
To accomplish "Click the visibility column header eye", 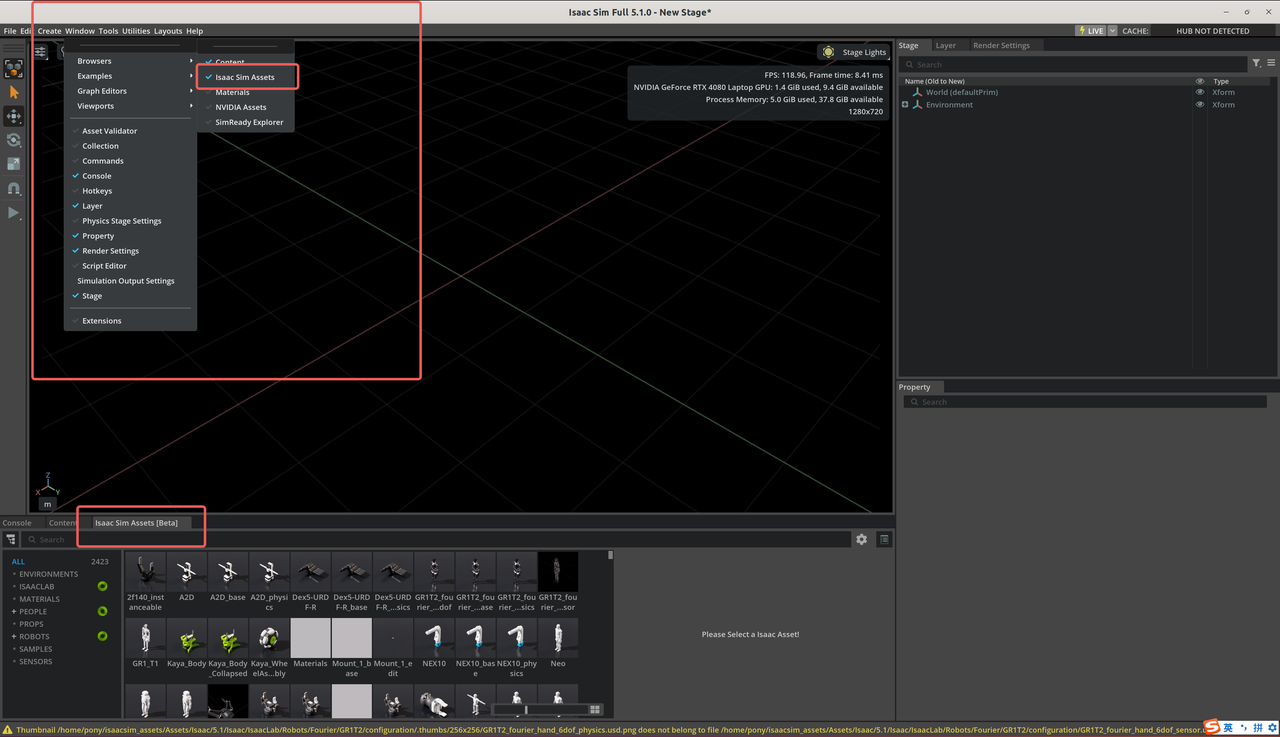I will tap(1200, 81).
